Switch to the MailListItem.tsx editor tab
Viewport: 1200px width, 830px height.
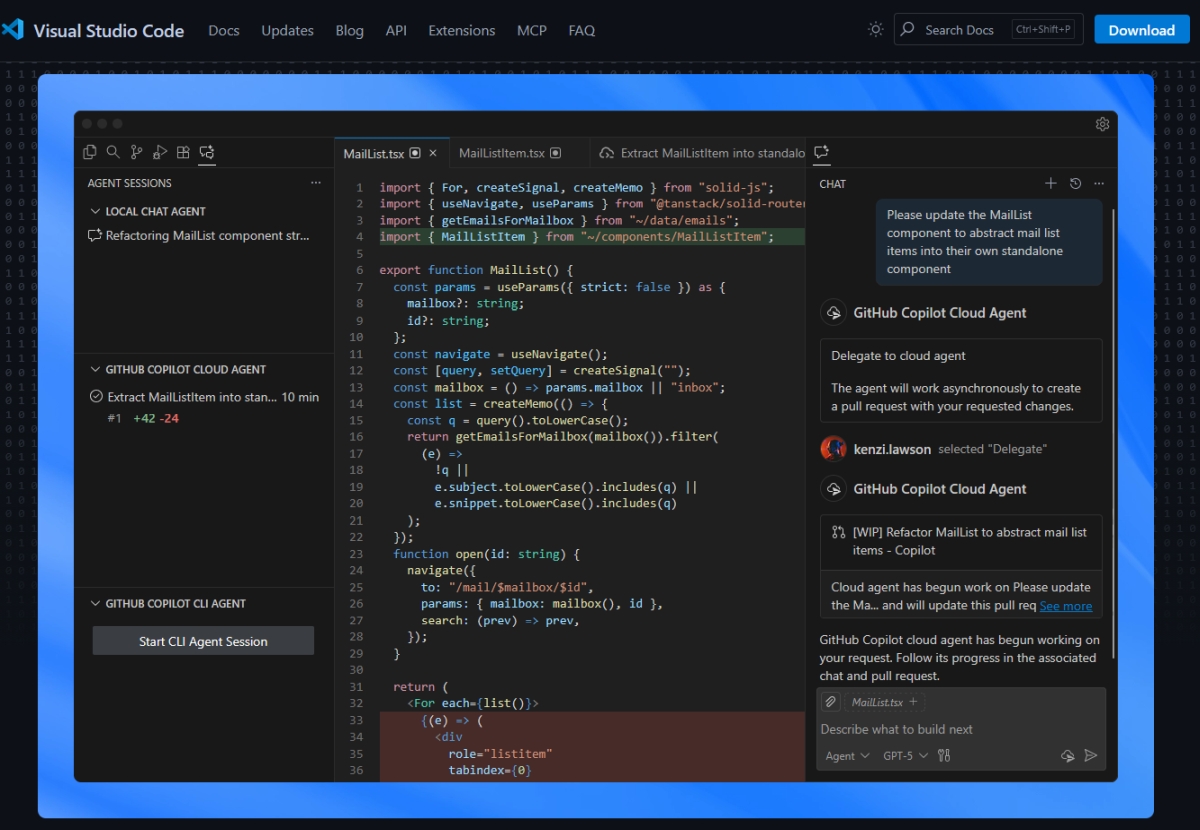[502, 153]
